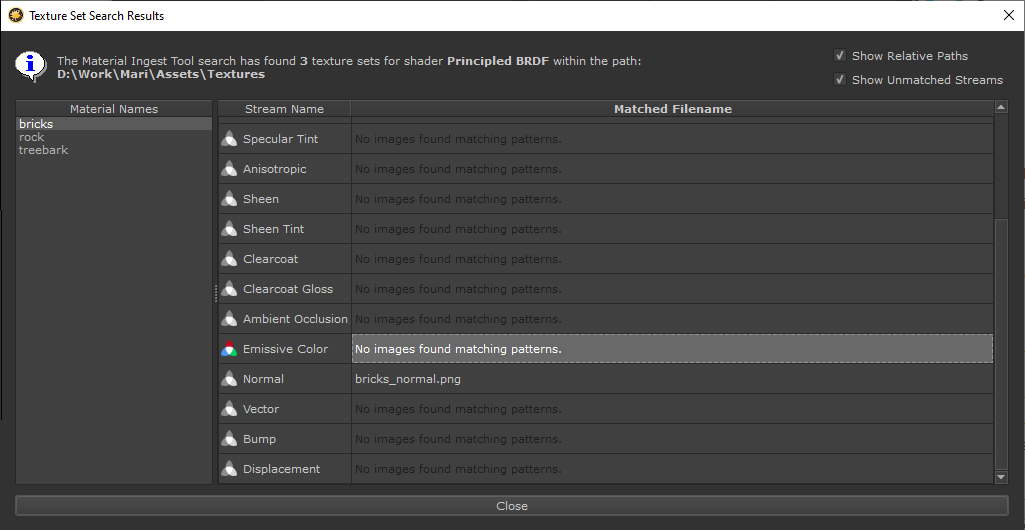
Task: Select the treebark material
Action: 44,150
